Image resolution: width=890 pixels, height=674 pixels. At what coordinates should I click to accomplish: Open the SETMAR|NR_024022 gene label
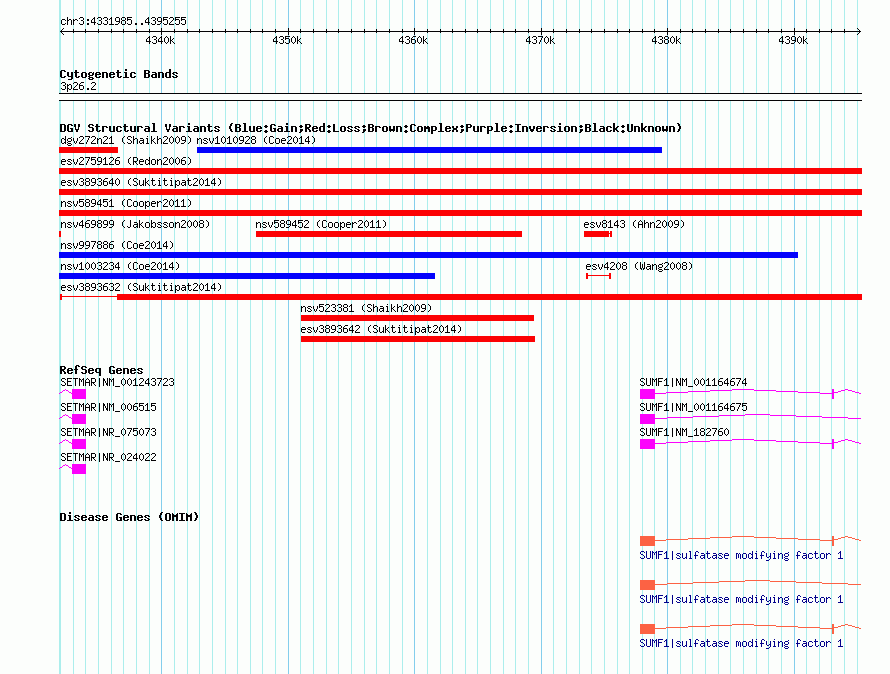[108, 457]
